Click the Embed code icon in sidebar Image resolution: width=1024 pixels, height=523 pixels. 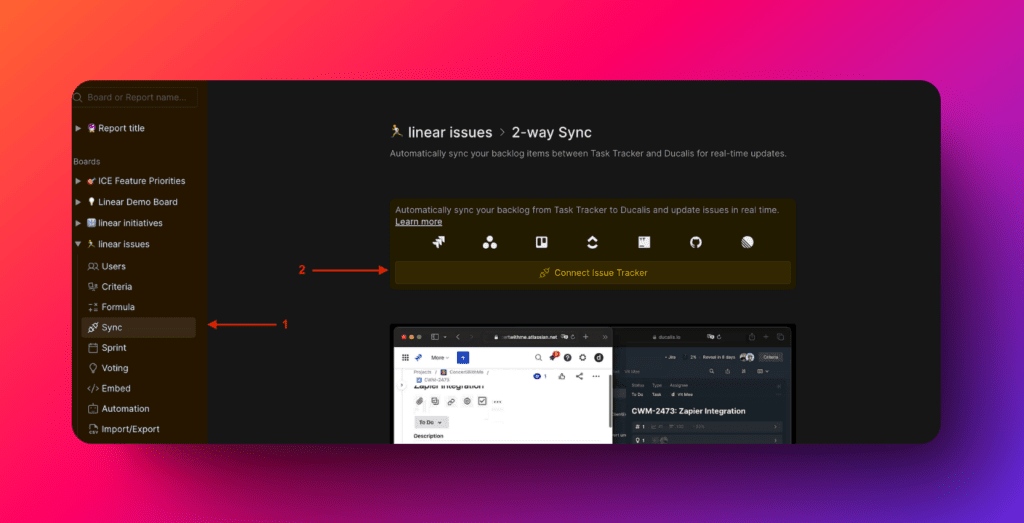93,388
